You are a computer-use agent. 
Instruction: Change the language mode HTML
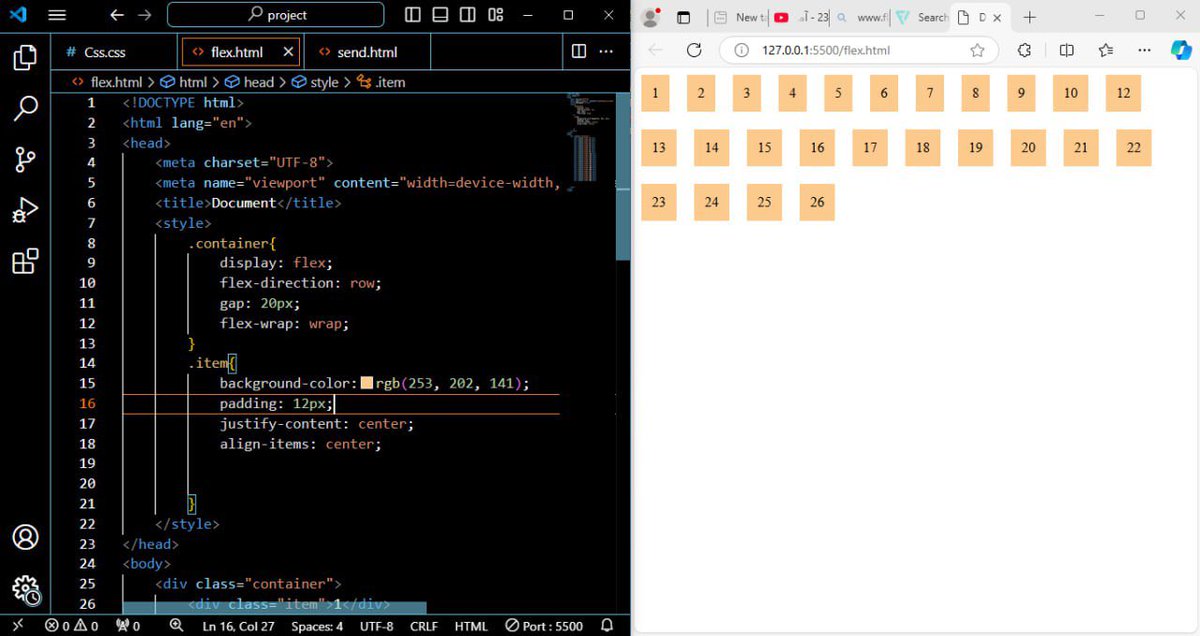point(471,626)
